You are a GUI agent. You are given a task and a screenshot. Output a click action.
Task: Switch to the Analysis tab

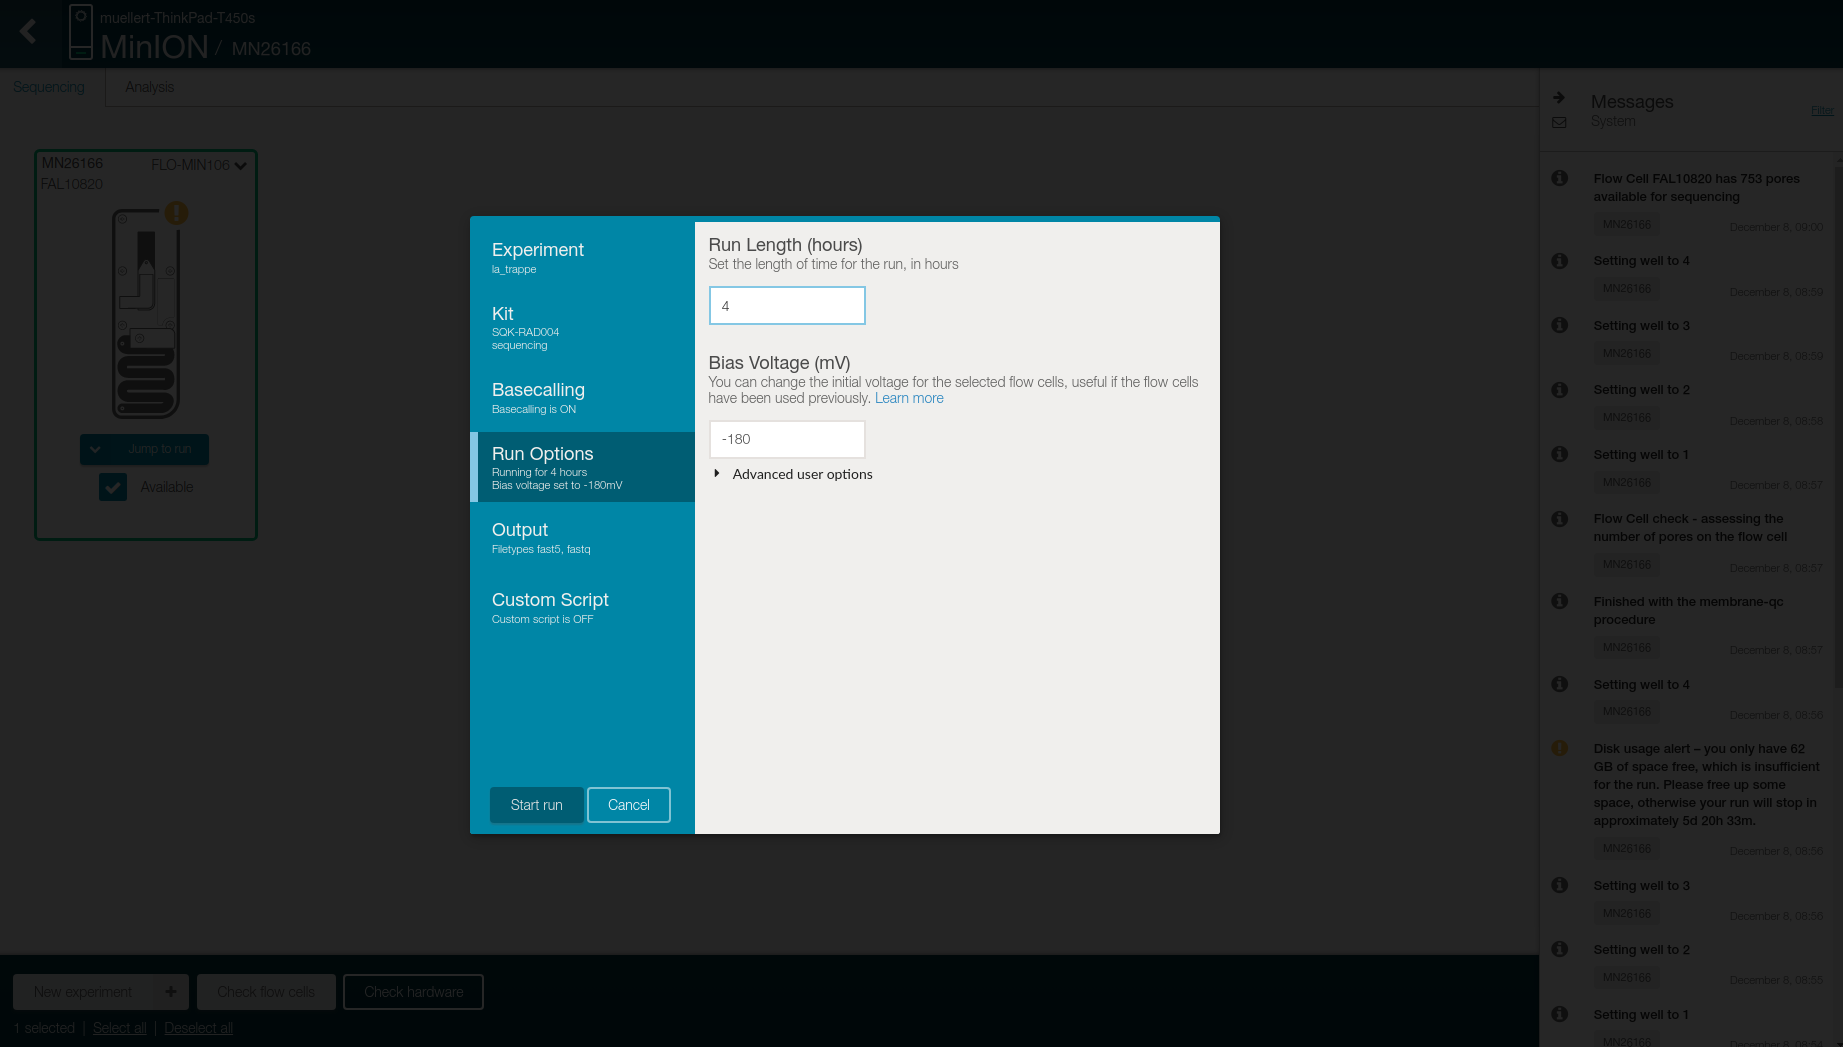[149, 87]
